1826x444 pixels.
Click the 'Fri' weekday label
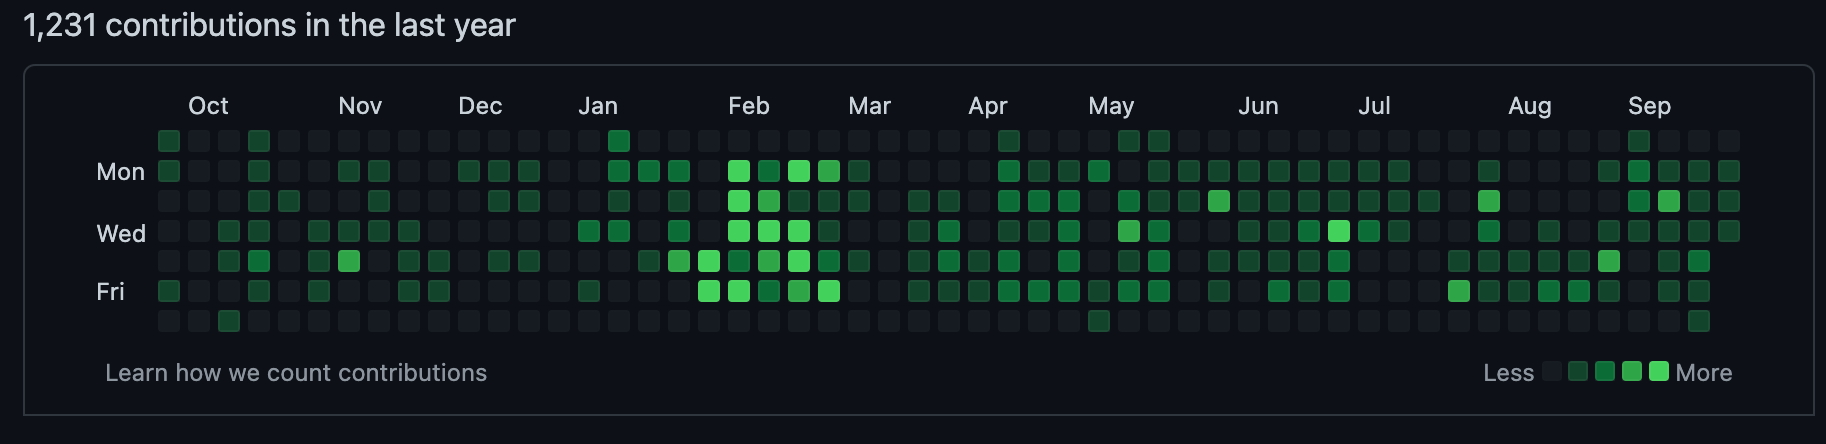[x=110, y=292]
